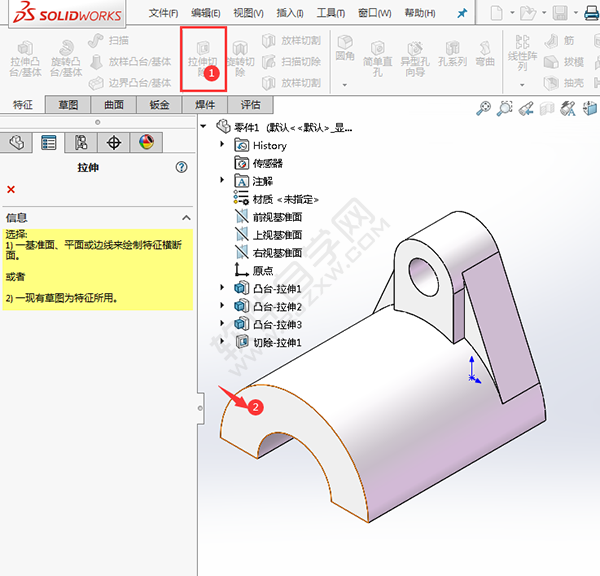Click Linear Pattern (线性阵列) tool
Screen dimensions: 600x576
coord(522,53)
